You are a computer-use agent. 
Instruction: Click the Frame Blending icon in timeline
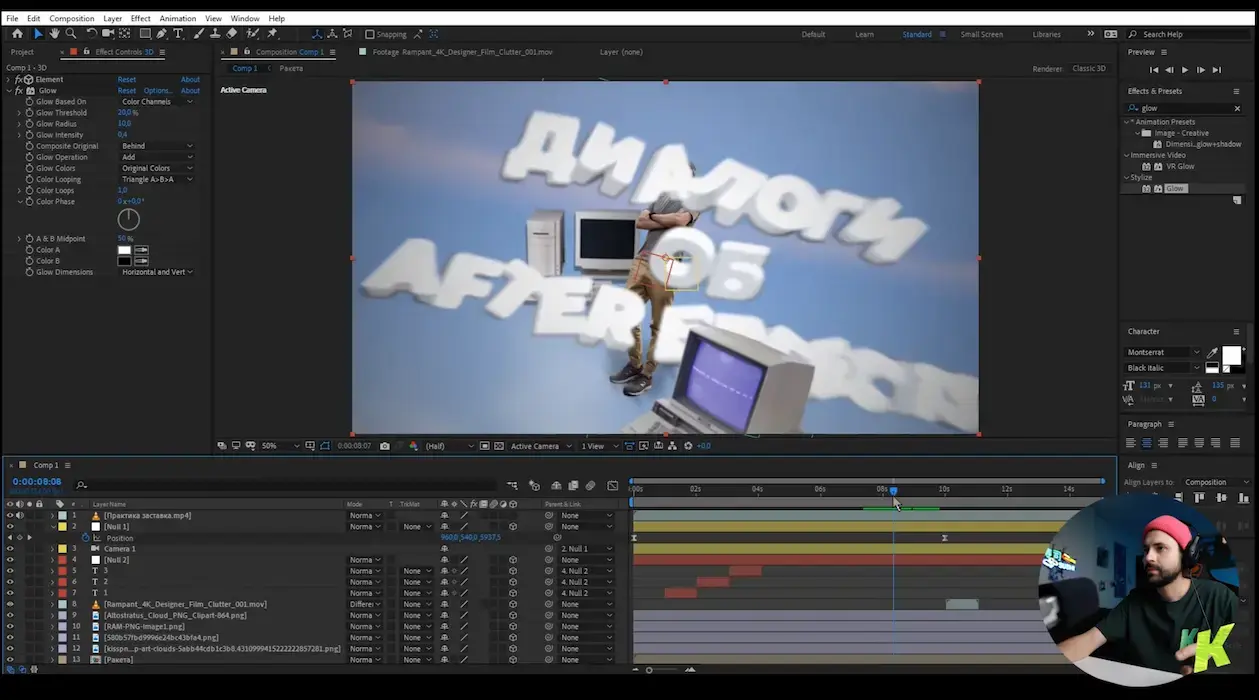pyautogui.click(x=573, y=486)
